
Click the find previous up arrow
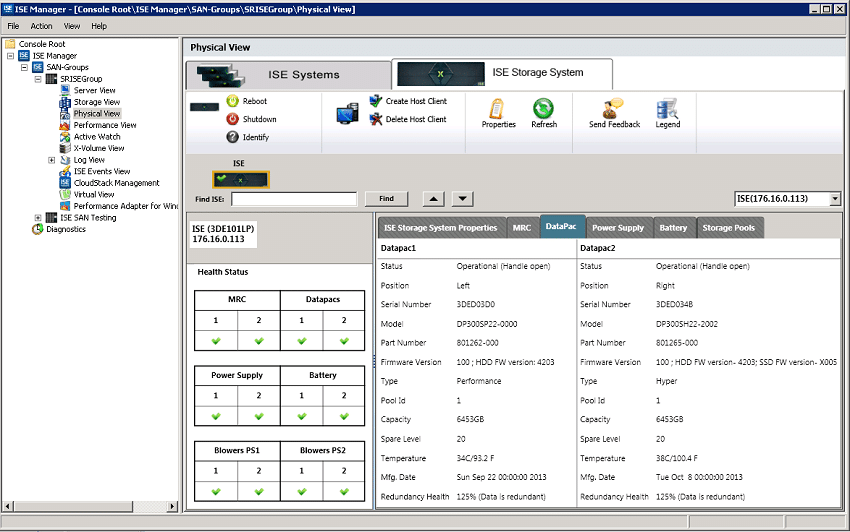click(433, 199)
